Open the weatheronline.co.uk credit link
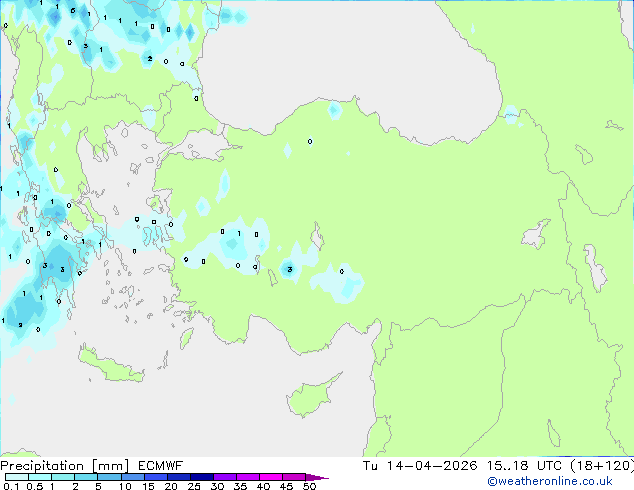Viewport: 634px width, 490px height. tap(550, 481)
